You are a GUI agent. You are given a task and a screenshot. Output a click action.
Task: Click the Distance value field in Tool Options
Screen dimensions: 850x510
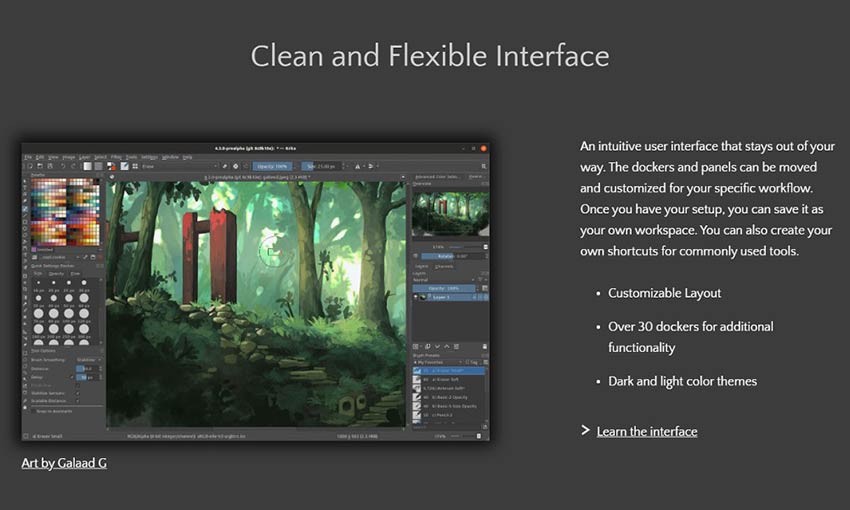(88, 369)
